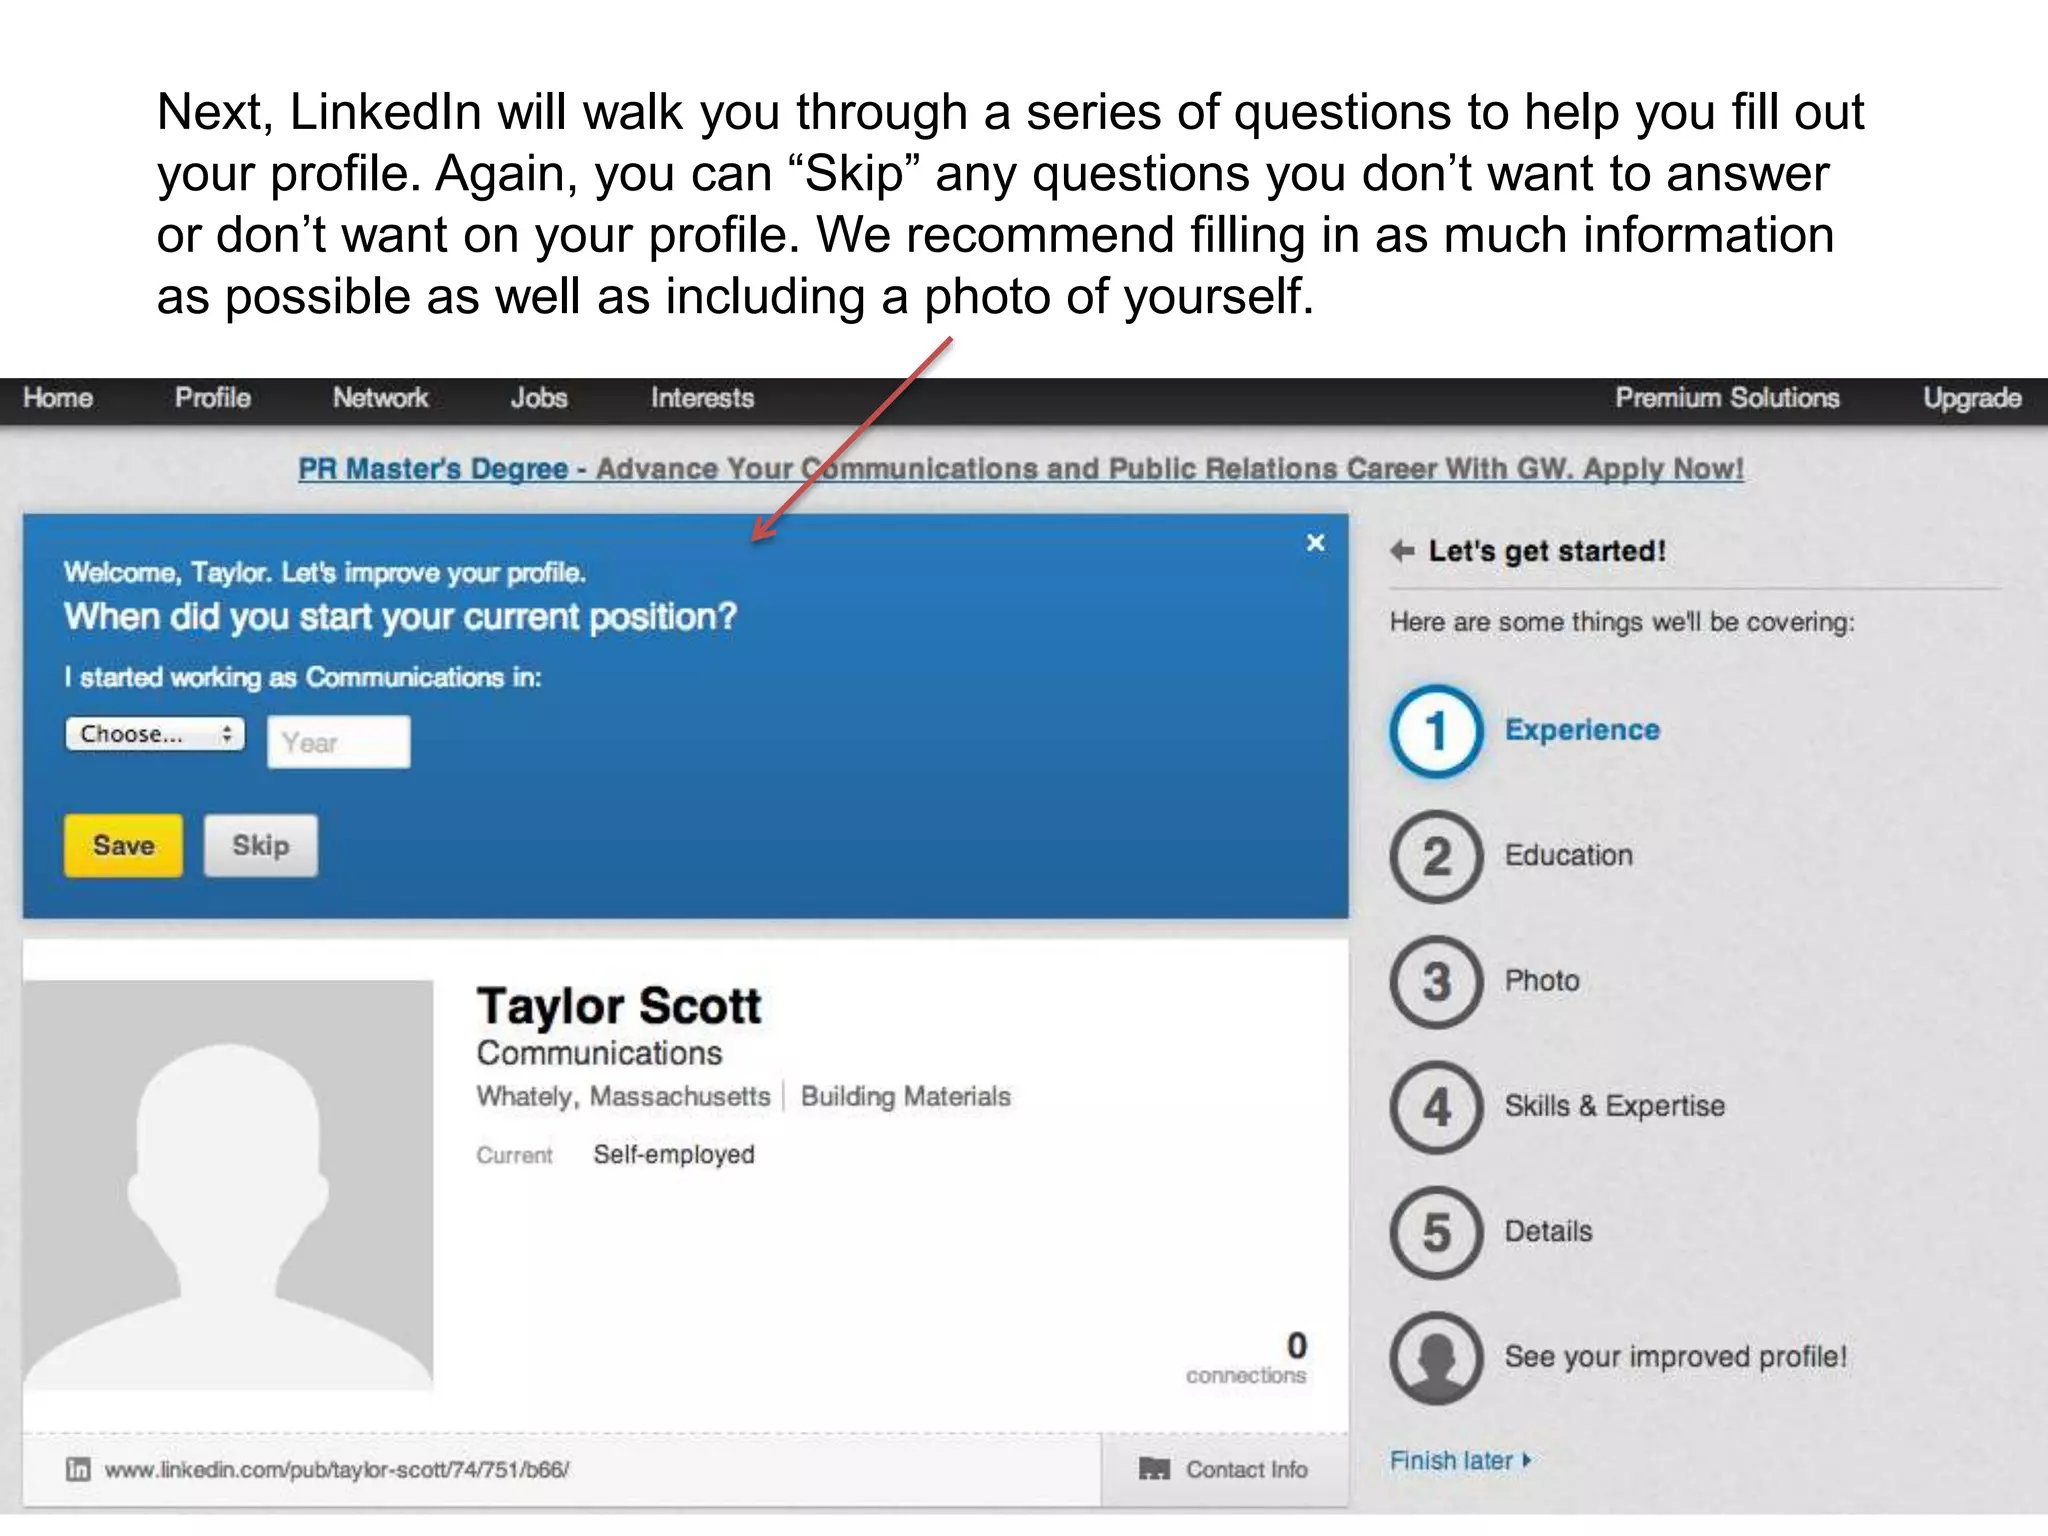The height and width of the screenshot is (1536, 2048).
Task: Click the LinkedIn logo beside profile URL
Action: click(78, 1469)
